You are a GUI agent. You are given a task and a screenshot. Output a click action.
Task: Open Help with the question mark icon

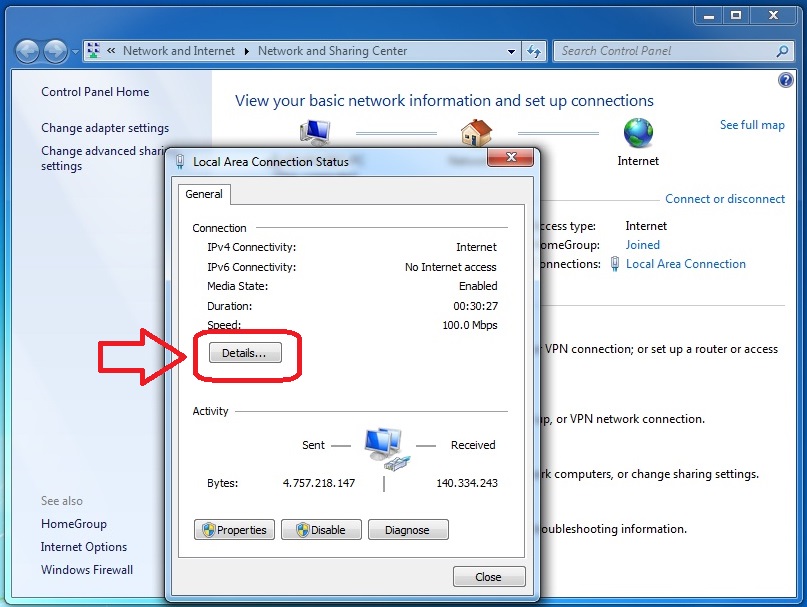[x=786, y=80]
